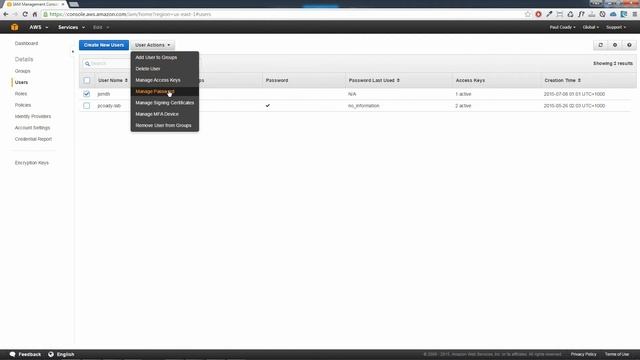Open the Edit dropdown in navbar

click(101, 27)
